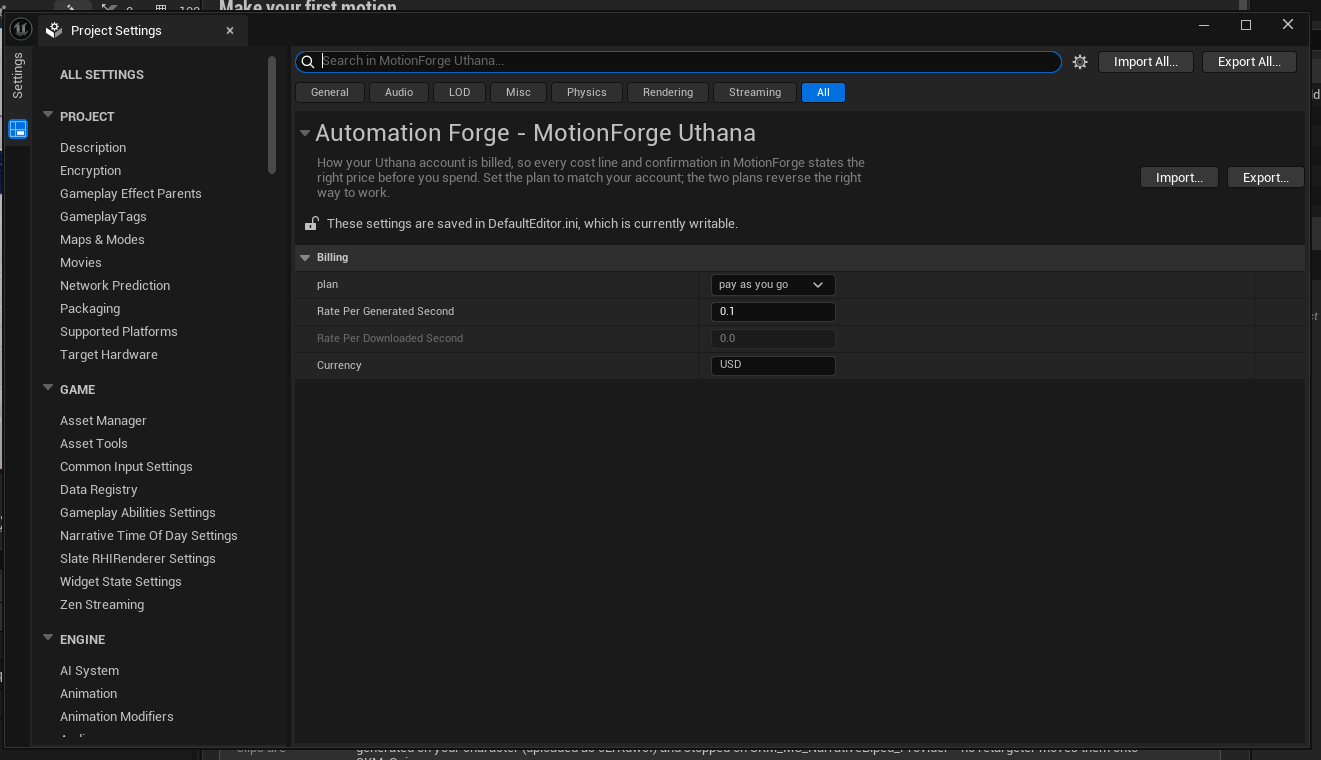1321x760 pixels.
Task: Select the General filter tab
Action: coord(330,92)
